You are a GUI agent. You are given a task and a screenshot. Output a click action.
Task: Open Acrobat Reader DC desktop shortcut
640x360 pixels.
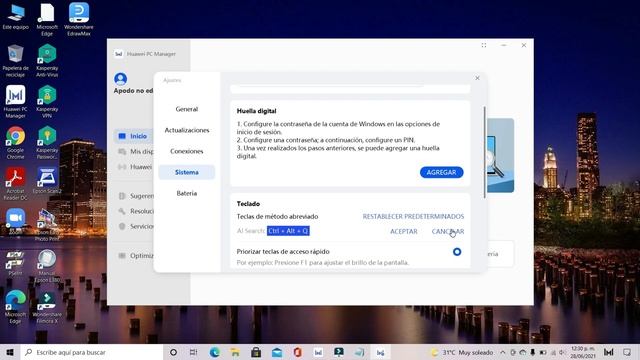pyautogui.click(x=16, y=183)
